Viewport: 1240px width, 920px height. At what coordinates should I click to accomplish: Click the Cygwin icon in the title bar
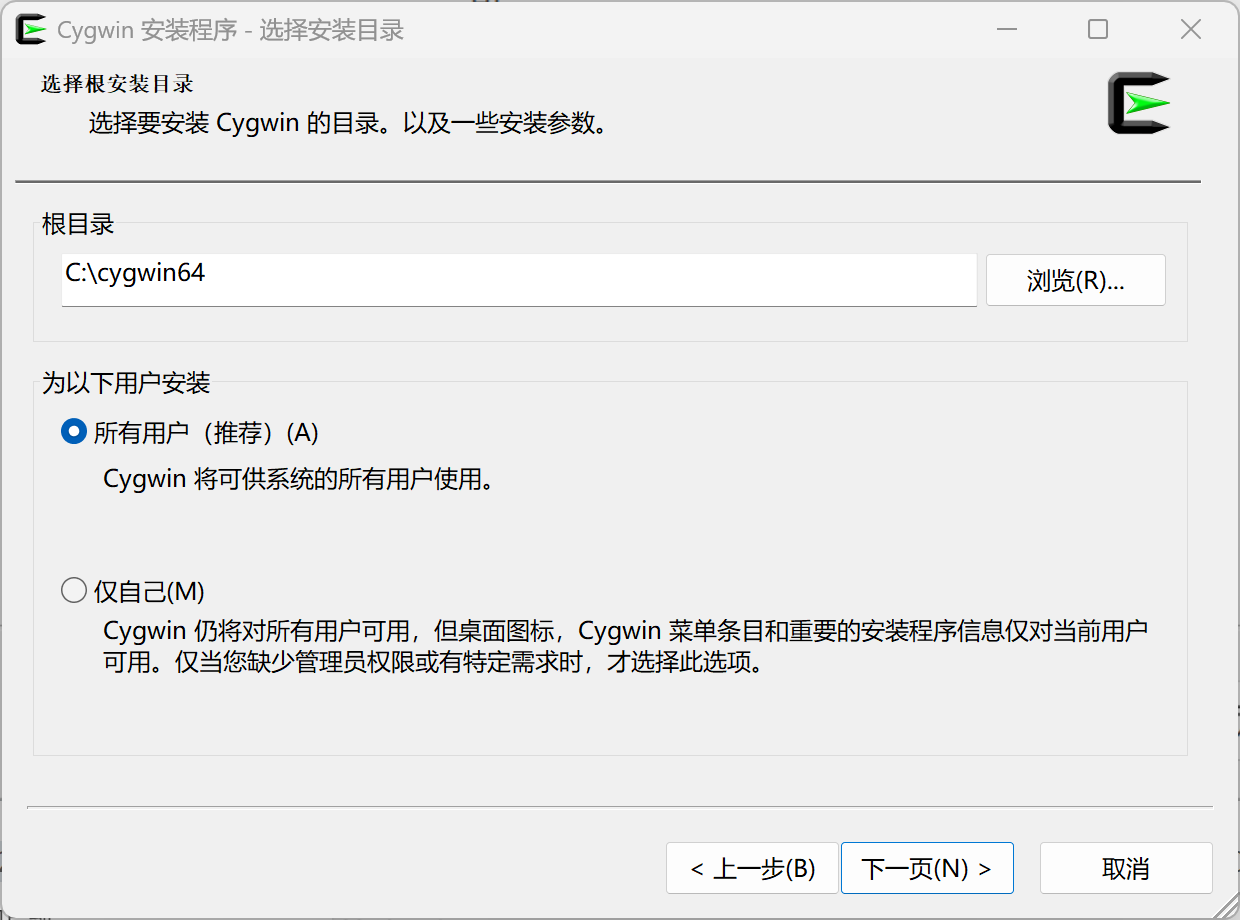pyautogui.click(x=32, y=30)
